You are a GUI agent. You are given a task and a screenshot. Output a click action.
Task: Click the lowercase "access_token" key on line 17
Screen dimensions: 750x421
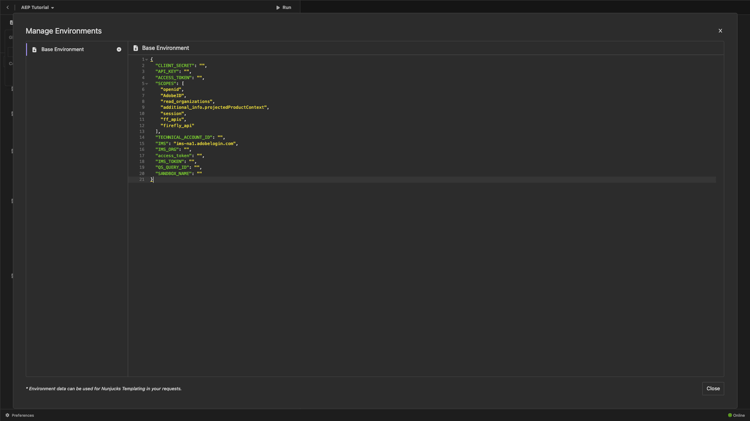coord(173,155)
